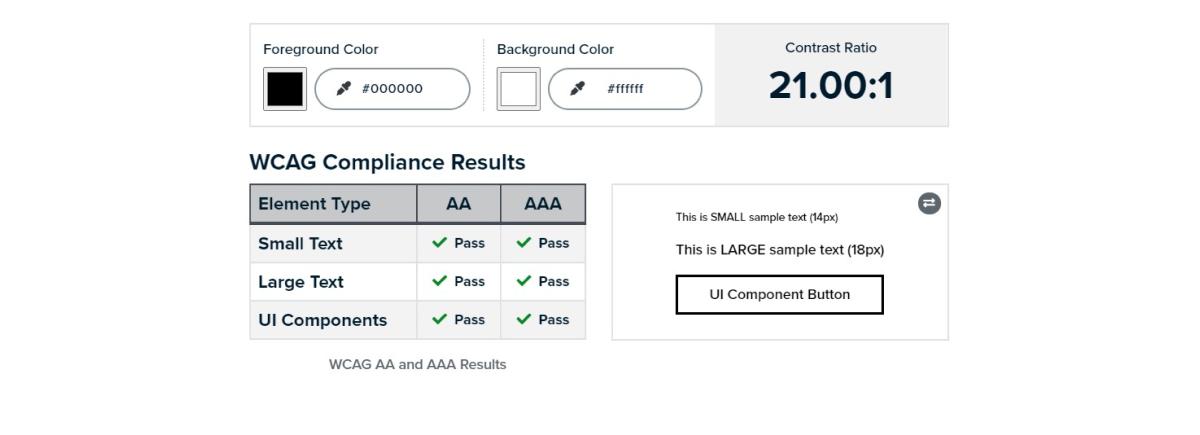This screenshot has height=435, width=1200.
Task: Click the 21.00:1 contrast ratio value
Action: tap(831, 86)
